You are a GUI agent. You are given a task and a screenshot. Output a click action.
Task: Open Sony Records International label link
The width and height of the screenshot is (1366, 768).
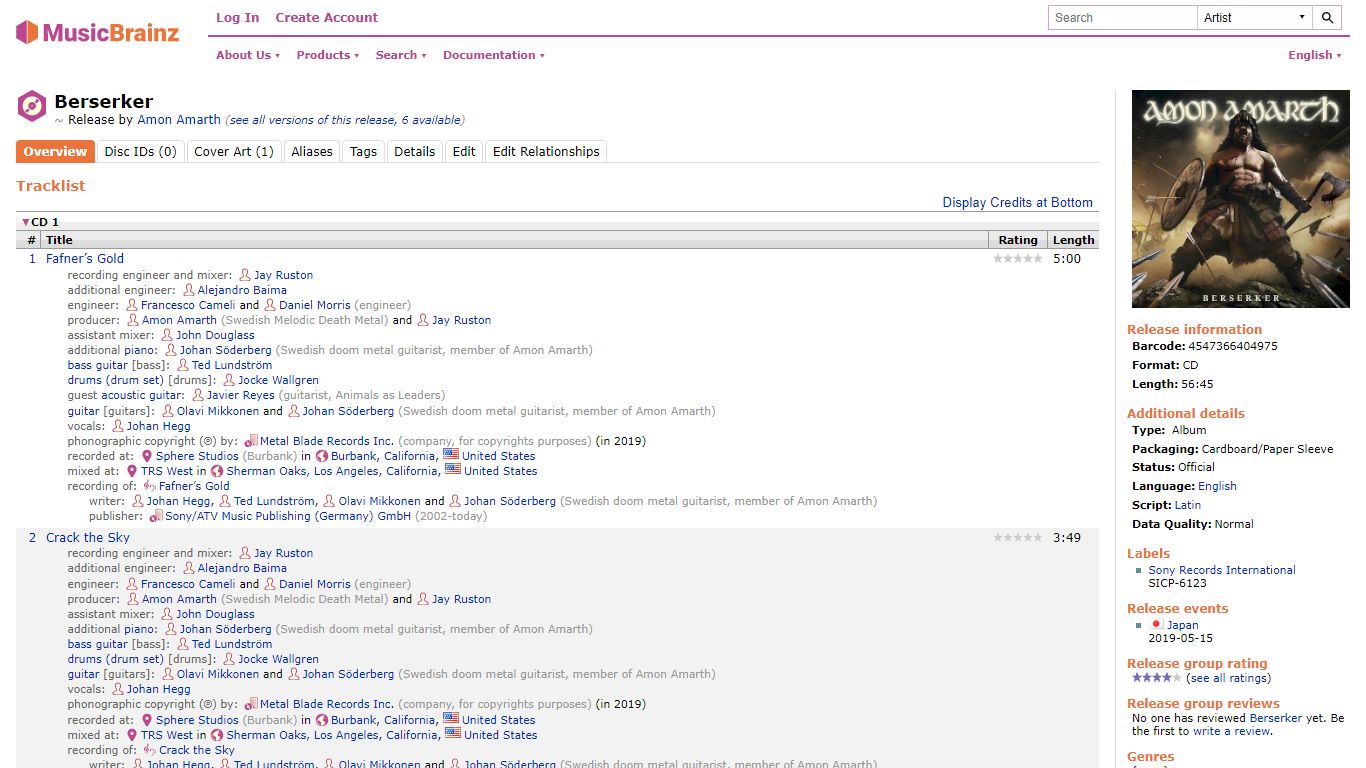tap(1222, 570)
